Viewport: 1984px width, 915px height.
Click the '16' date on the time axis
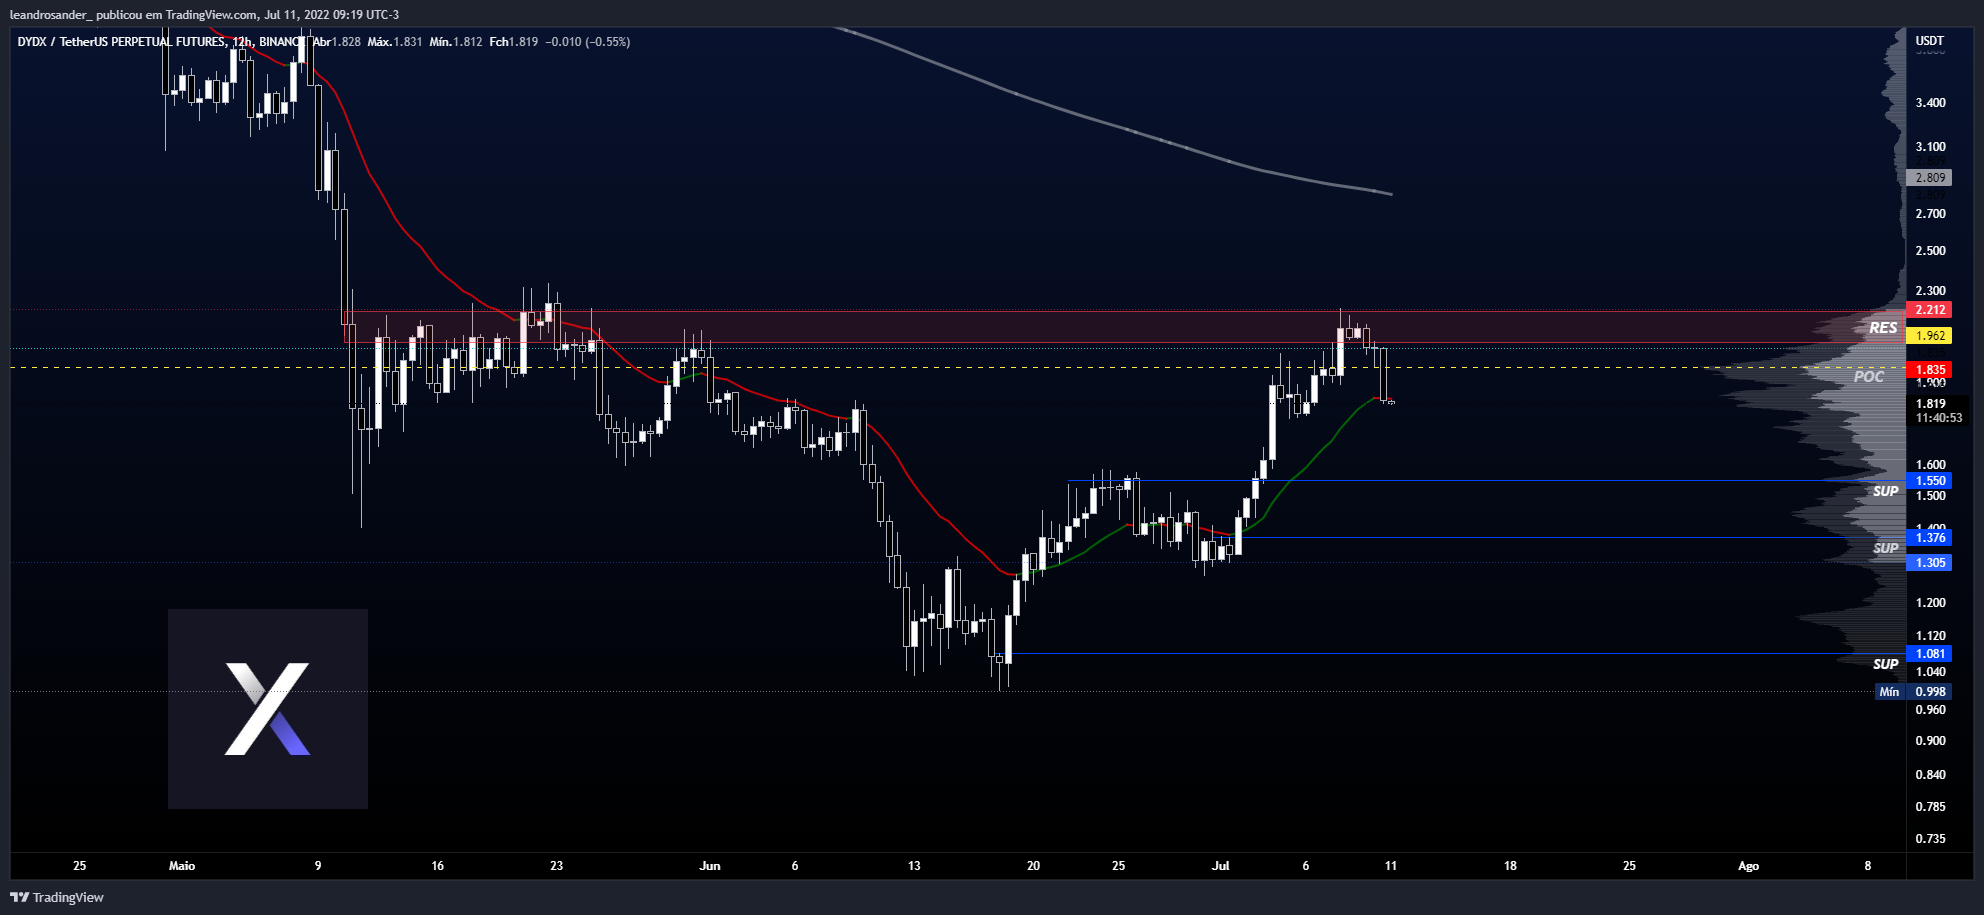click(437, 866)
